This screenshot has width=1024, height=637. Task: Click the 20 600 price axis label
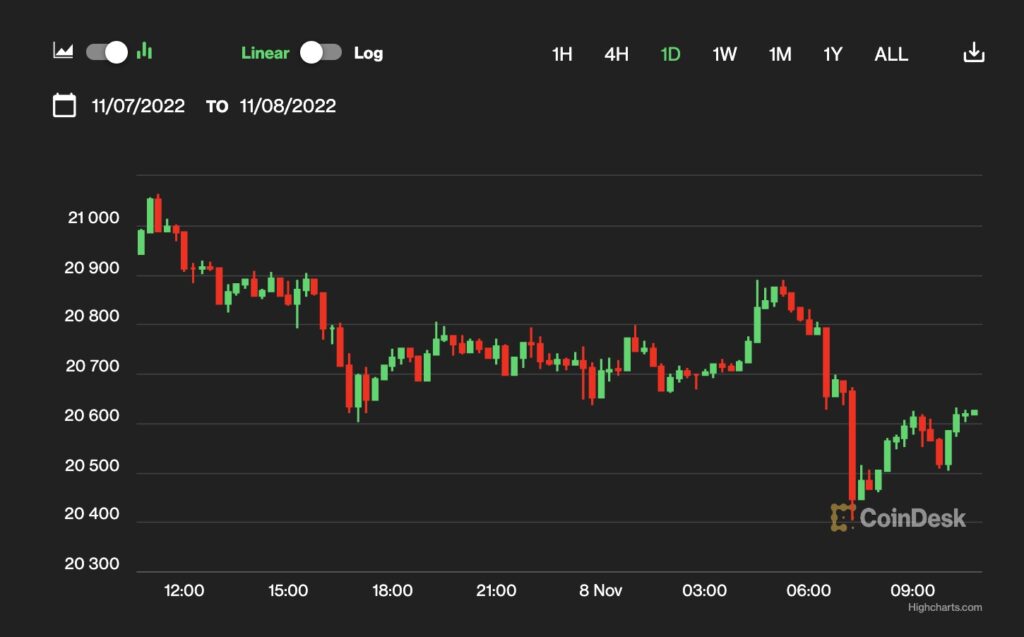[x=92, y=416]
